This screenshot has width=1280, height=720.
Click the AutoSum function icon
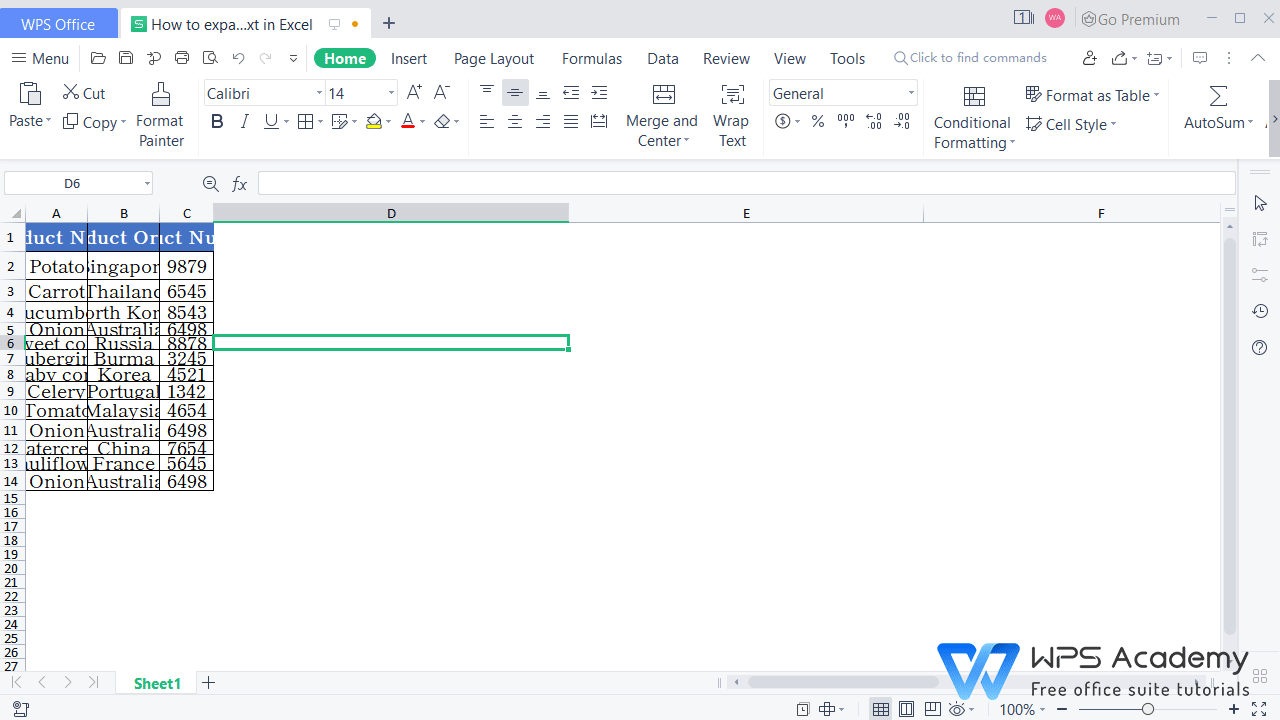[x=1216, y=95]
